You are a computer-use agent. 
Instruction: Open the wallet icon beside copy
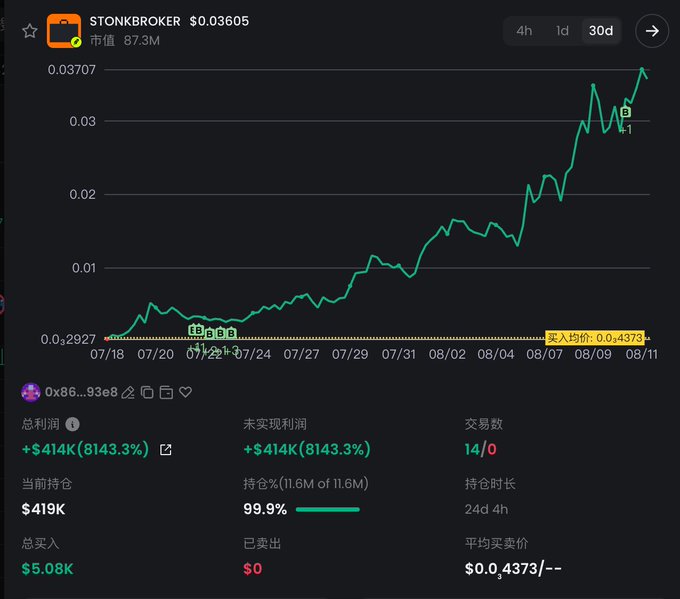pyautogui.click(x=166, y=393)
